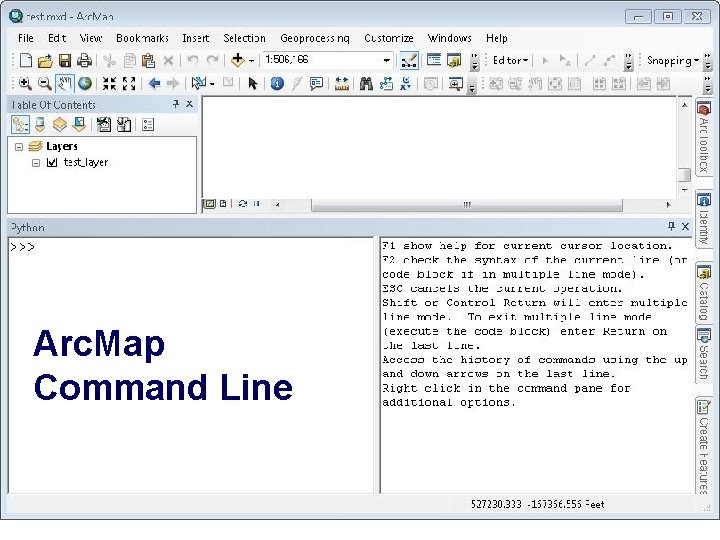Open the Identify side tab

(x=703, y=219)
